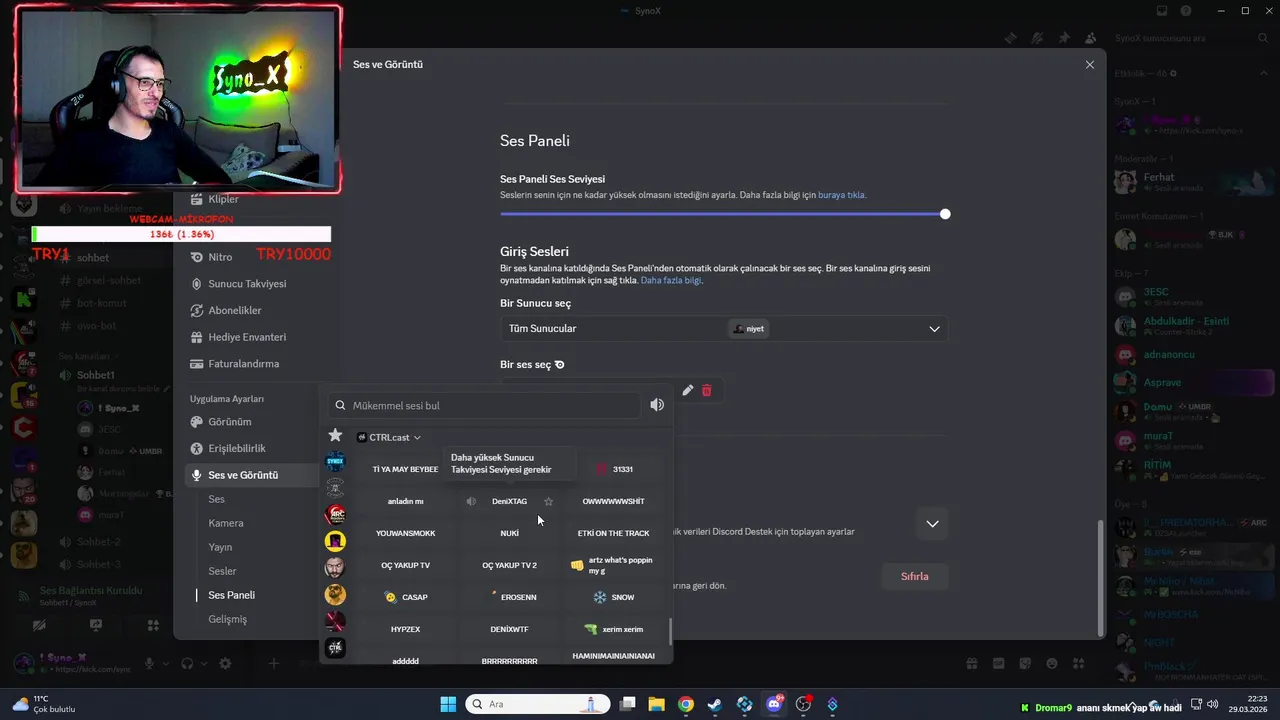Select the Ses ve Görüntü settings category

click(250, 475)
